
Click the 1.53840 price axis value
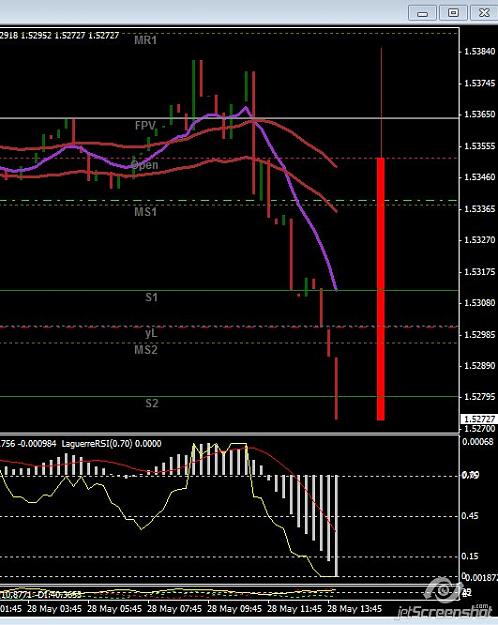[480, 51]
